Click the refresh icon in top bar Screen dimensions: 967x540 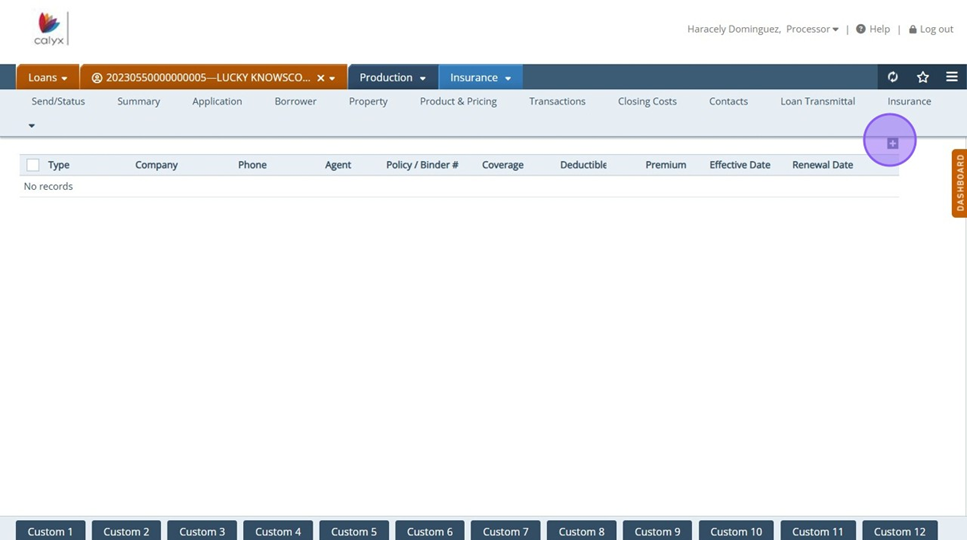click(893, 77)
